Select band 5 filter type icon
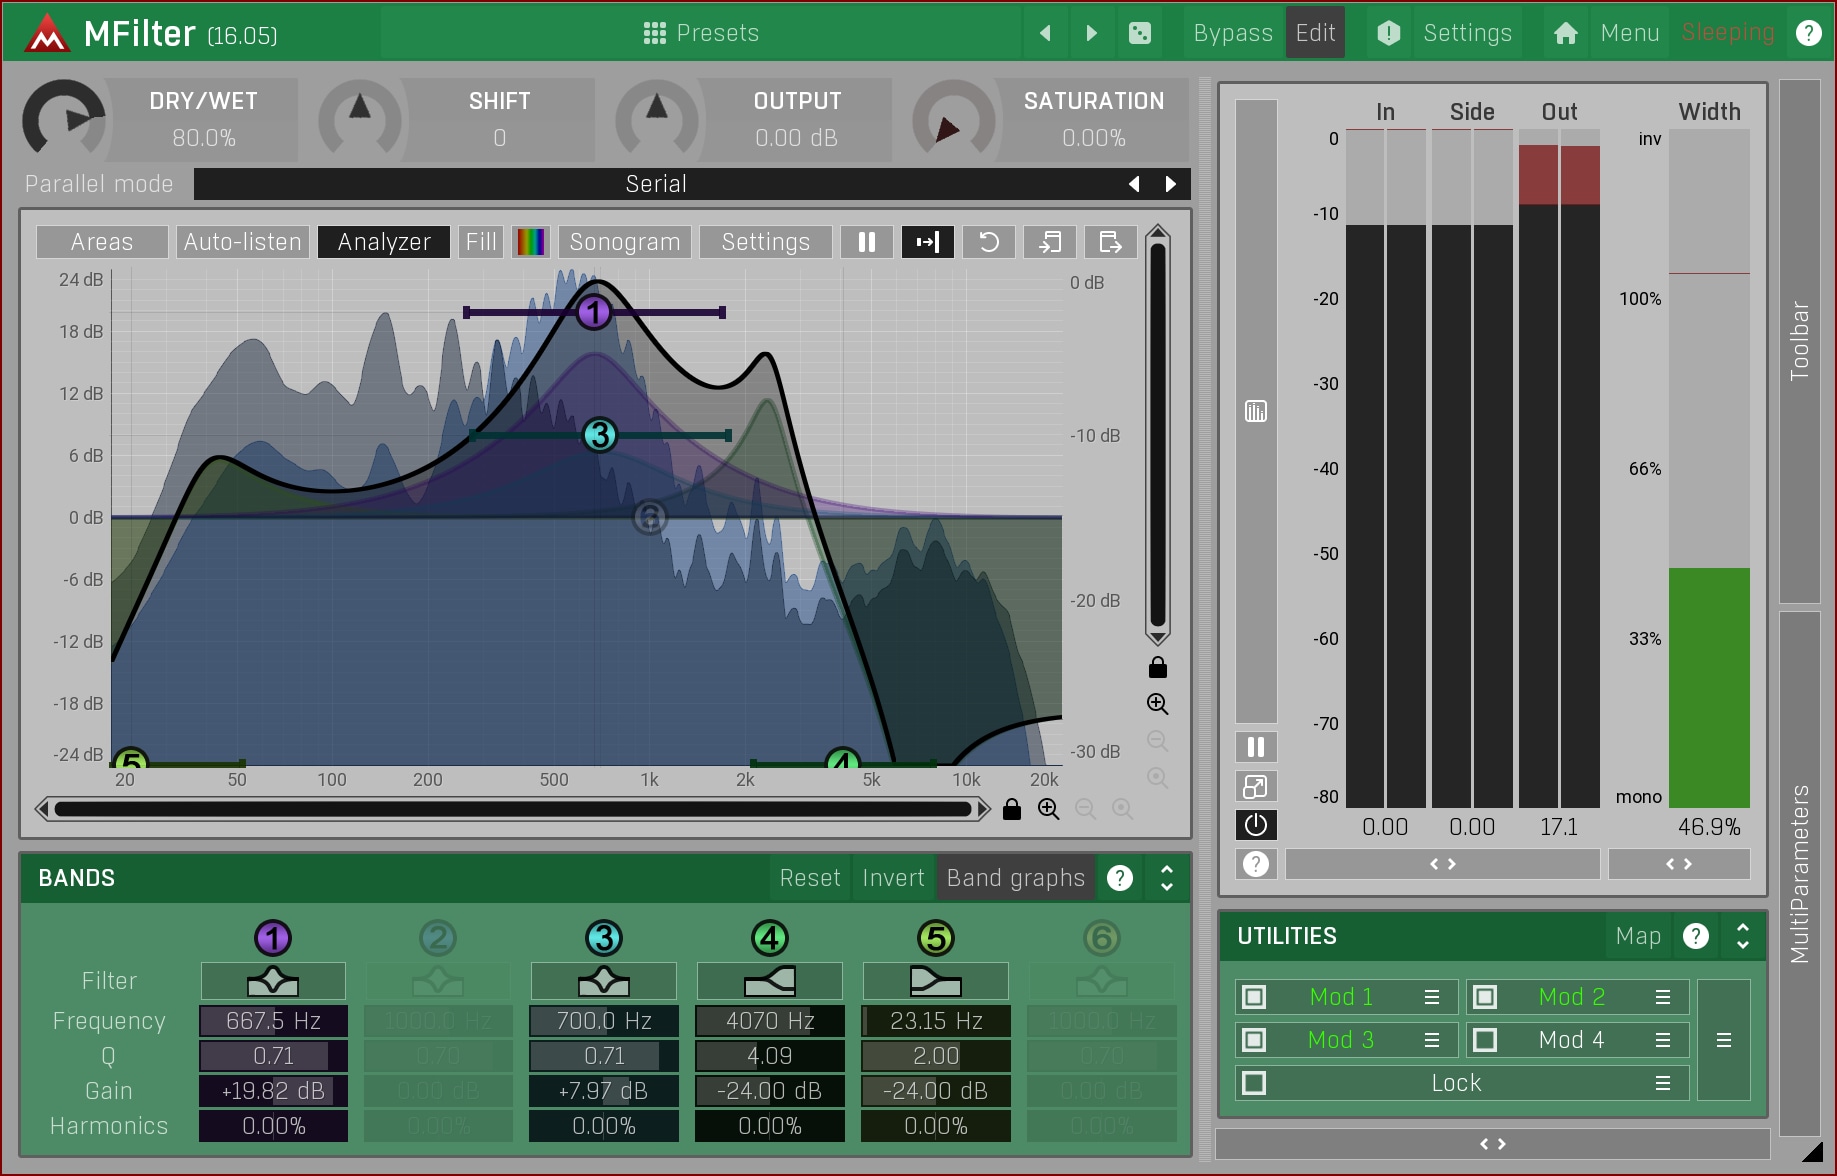Image resolution: width=1837 pixels, height=1176 pixels. pos(936,981)
